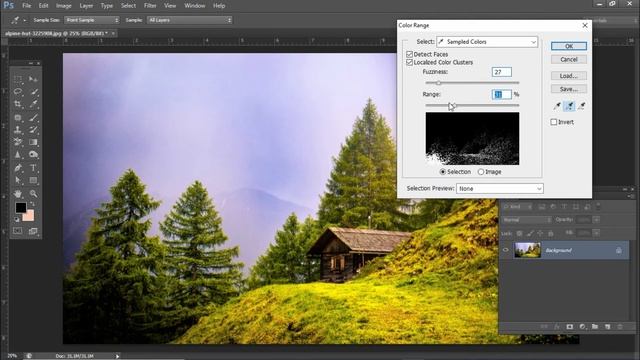Image resolution: width=640 pixels, height=360 pixels.
Task: Open the Filter menu
Action: 150,6
